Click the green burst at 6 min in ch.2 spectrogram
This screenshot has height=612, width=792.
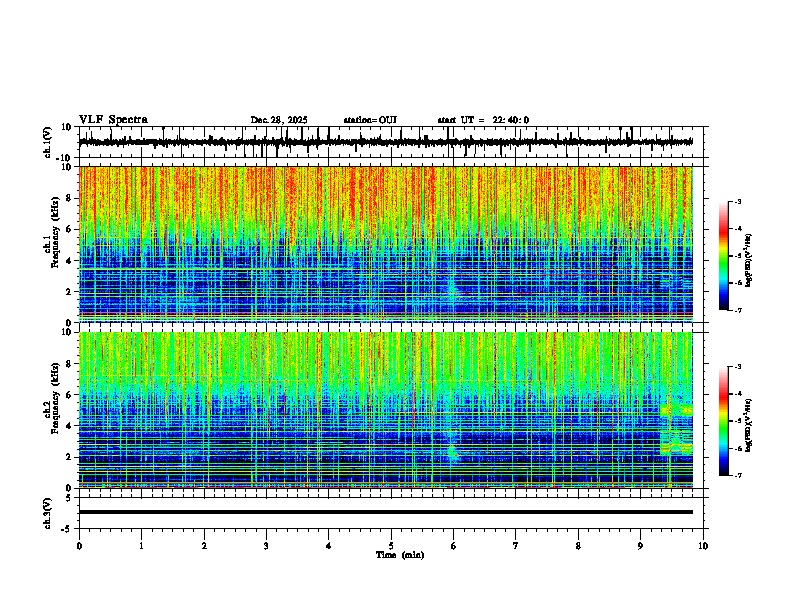pyautogui.click(x=453, y=452)
